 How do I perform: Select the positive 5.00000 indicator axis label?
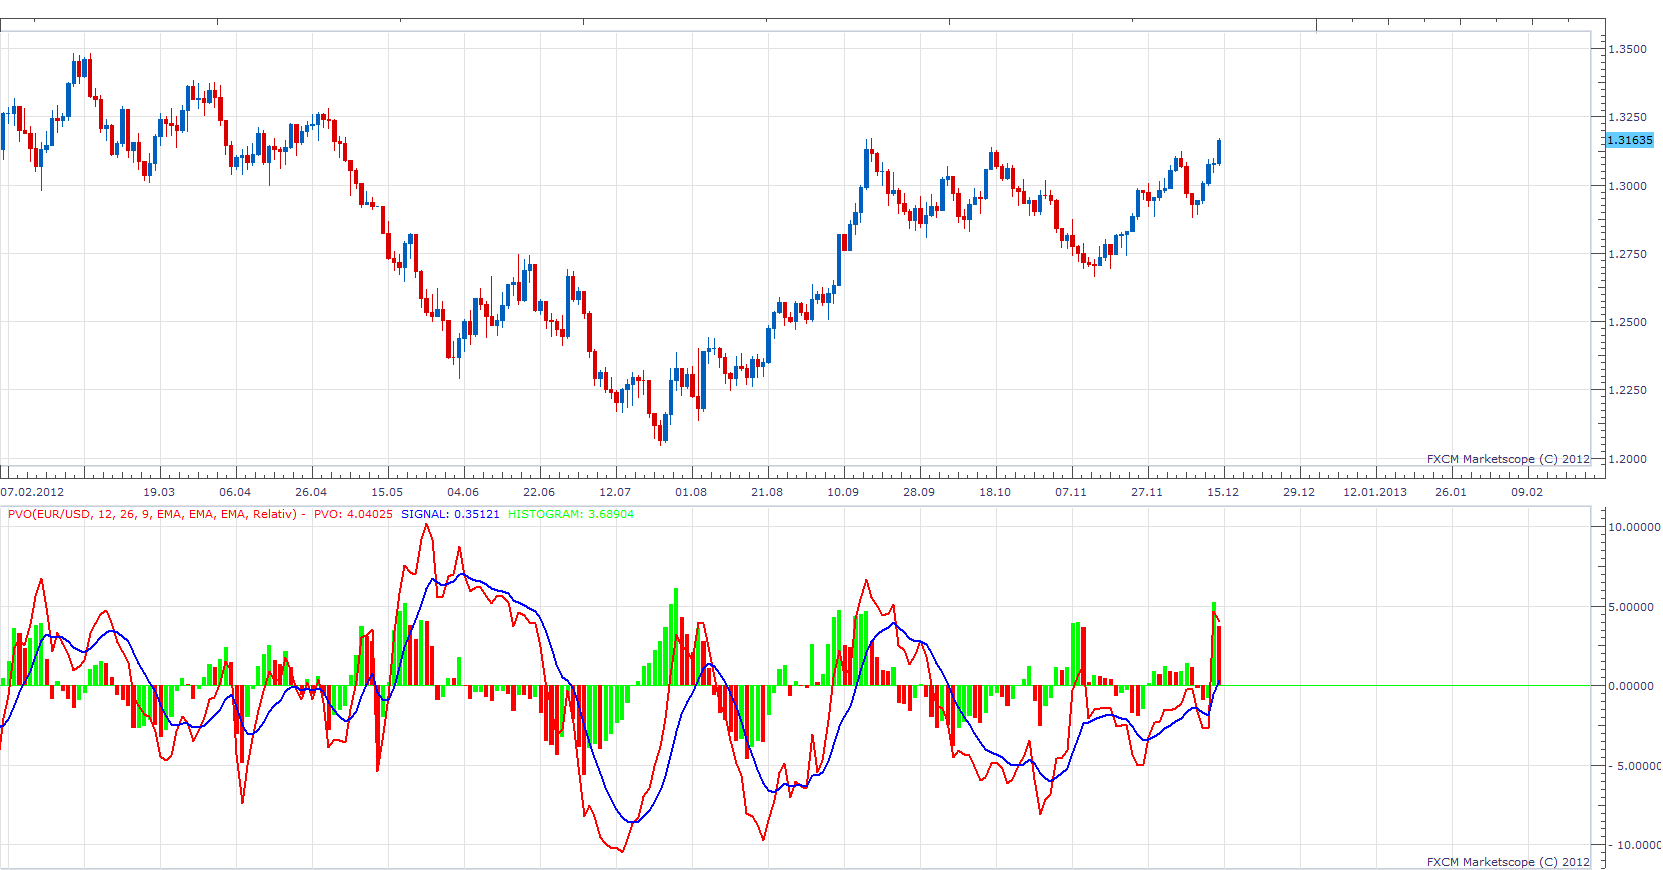pos(1631,607)
